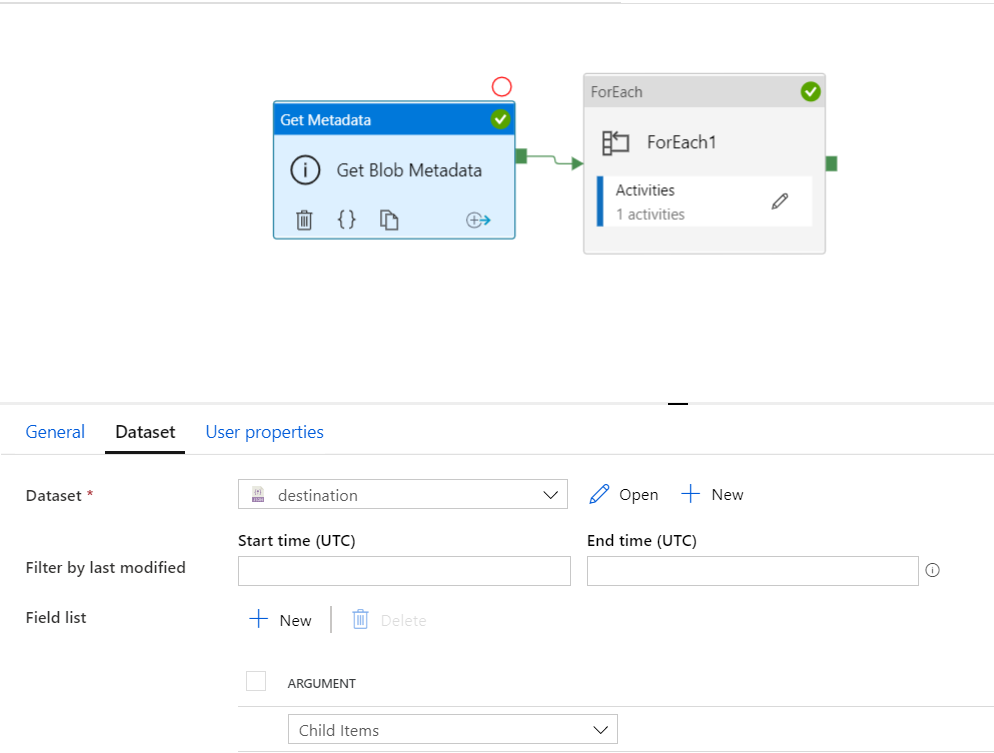Viewport: 994px width, 753px height.
Task: Create a New dataset
Action: tap(712, 495)
